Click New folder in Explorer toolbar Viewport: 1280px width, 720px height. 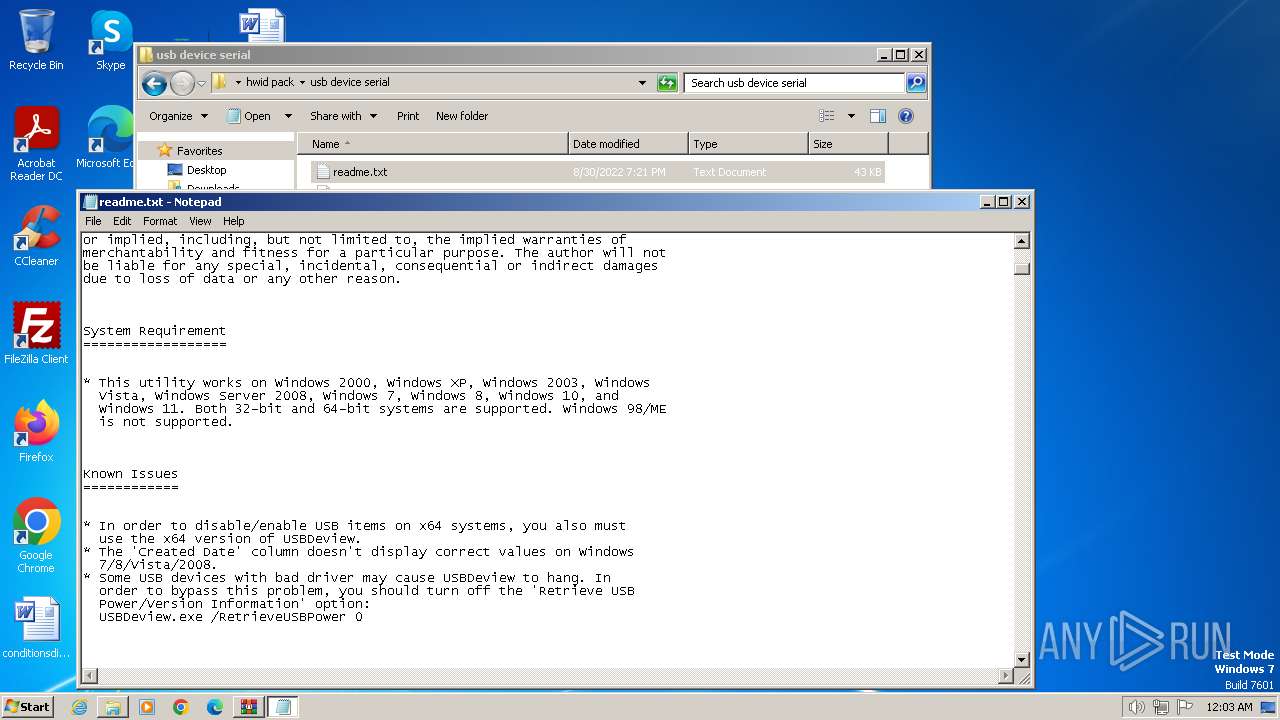pyautogui.click(x=462, y=116)
